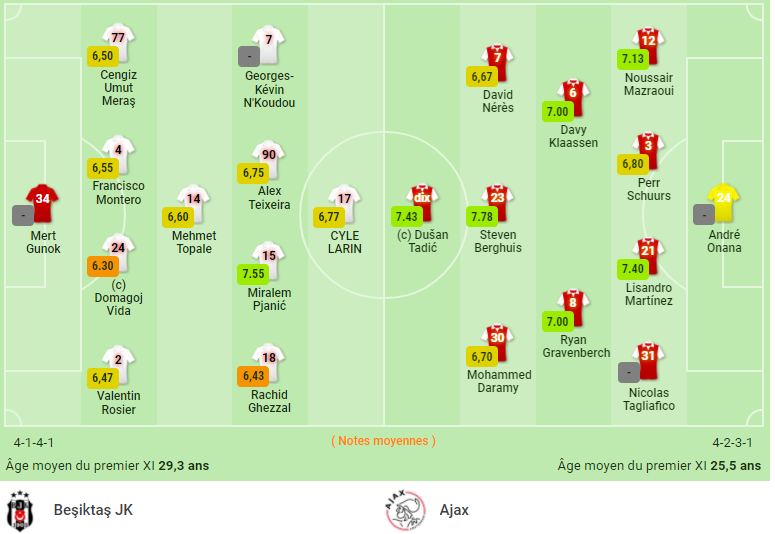Click Cyle Larin's number 17 shirt

click(344, 201)
